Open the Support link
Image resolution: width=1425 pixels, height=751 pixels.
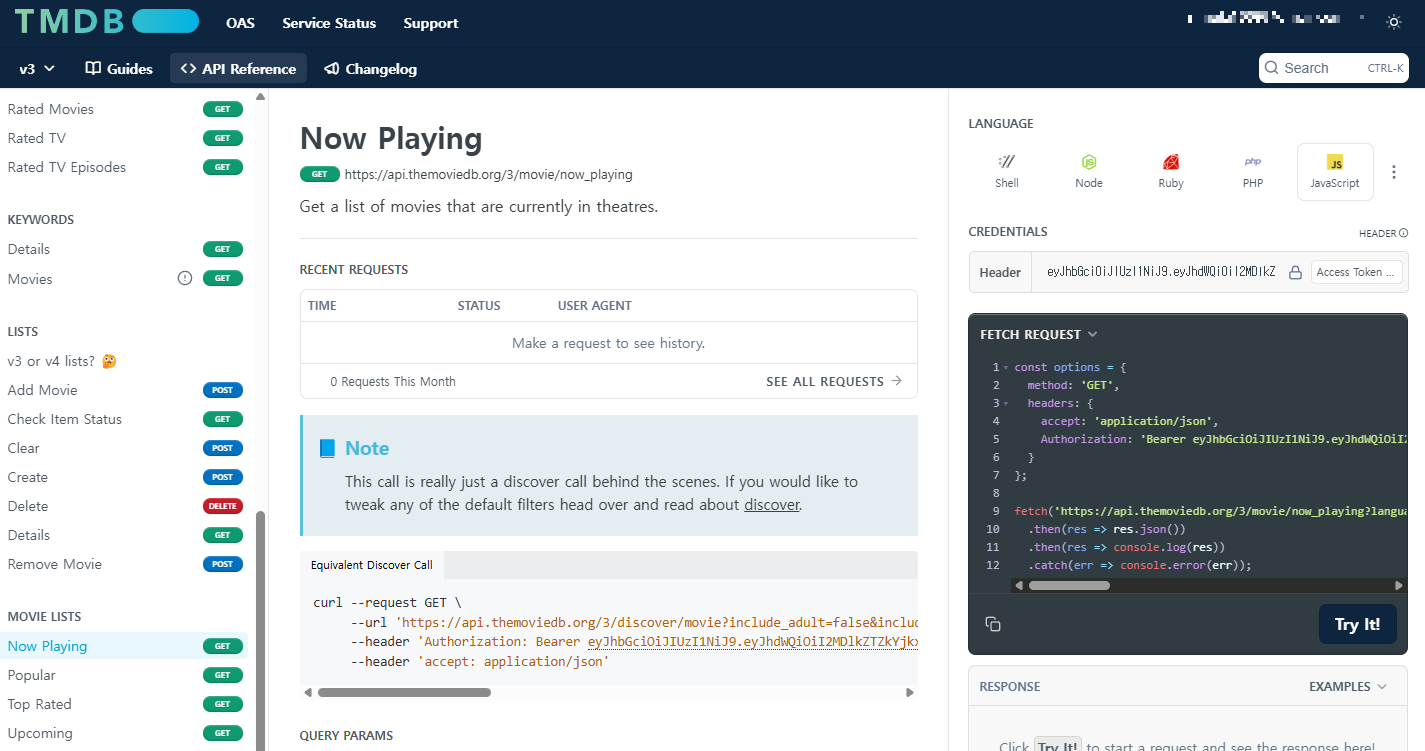[x=431, y=23]
